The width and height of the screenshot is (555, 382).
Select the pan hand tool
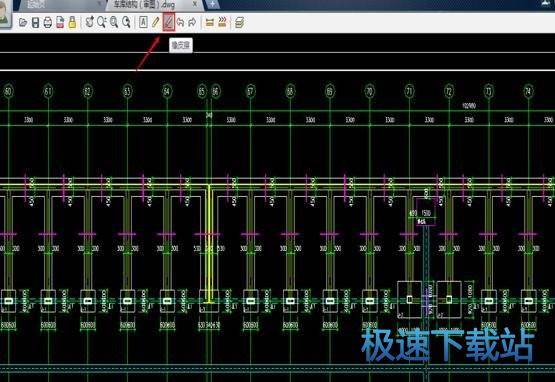pyautogui.click(x=90, y=22)
